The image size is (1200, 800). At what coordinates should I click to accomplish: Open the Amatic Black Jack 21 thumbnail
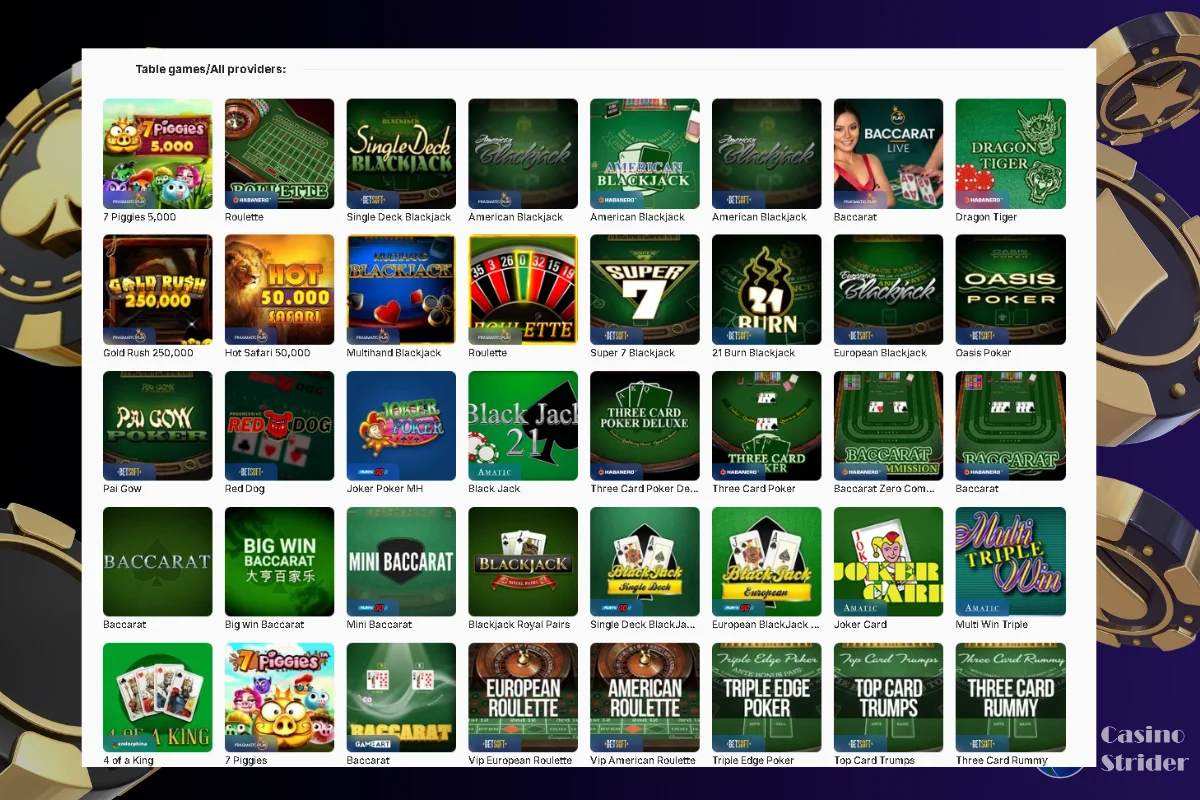pos(523,425)
